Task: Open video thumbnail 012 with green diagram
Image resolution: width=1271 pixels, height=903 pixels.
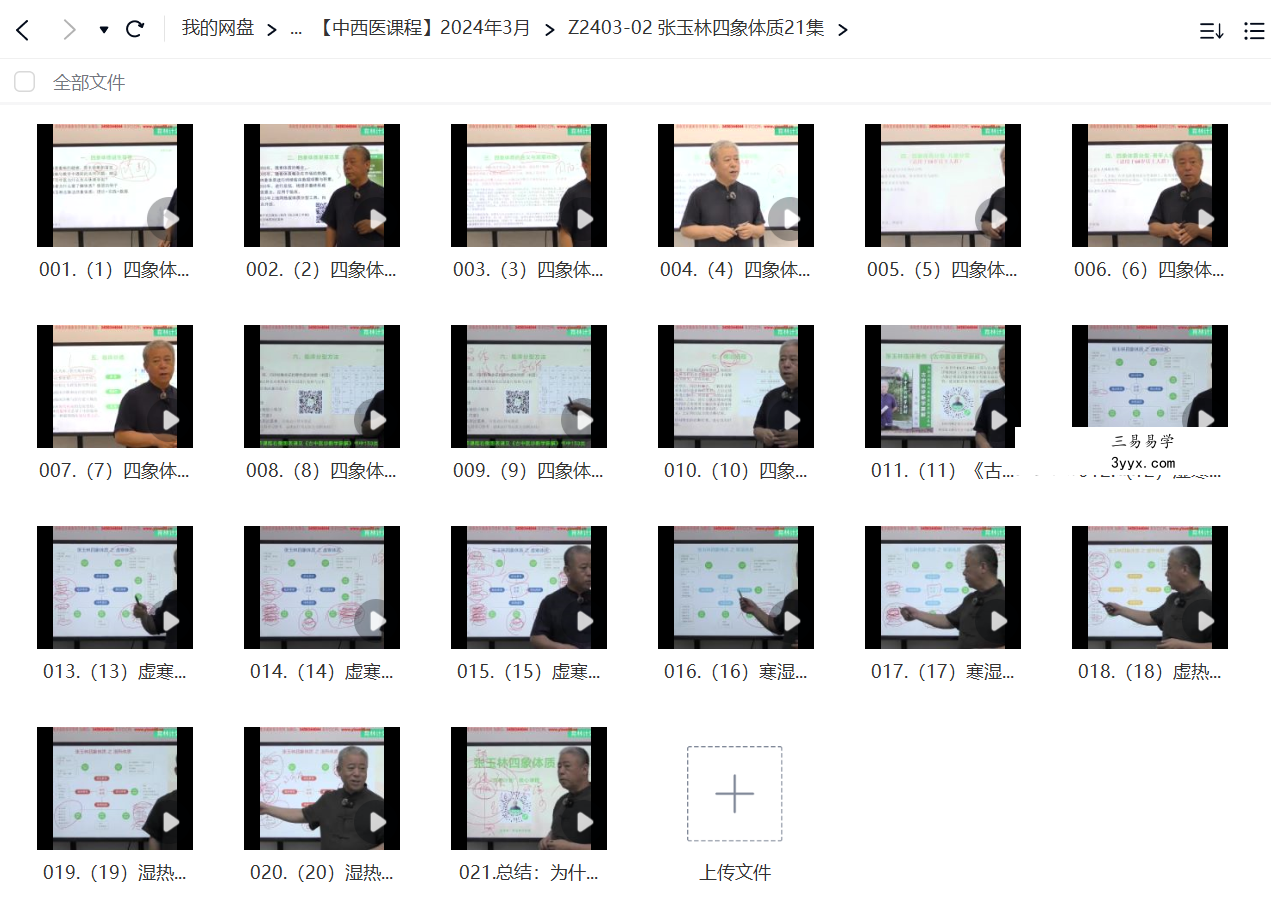Action: (x=1149, y=376)
